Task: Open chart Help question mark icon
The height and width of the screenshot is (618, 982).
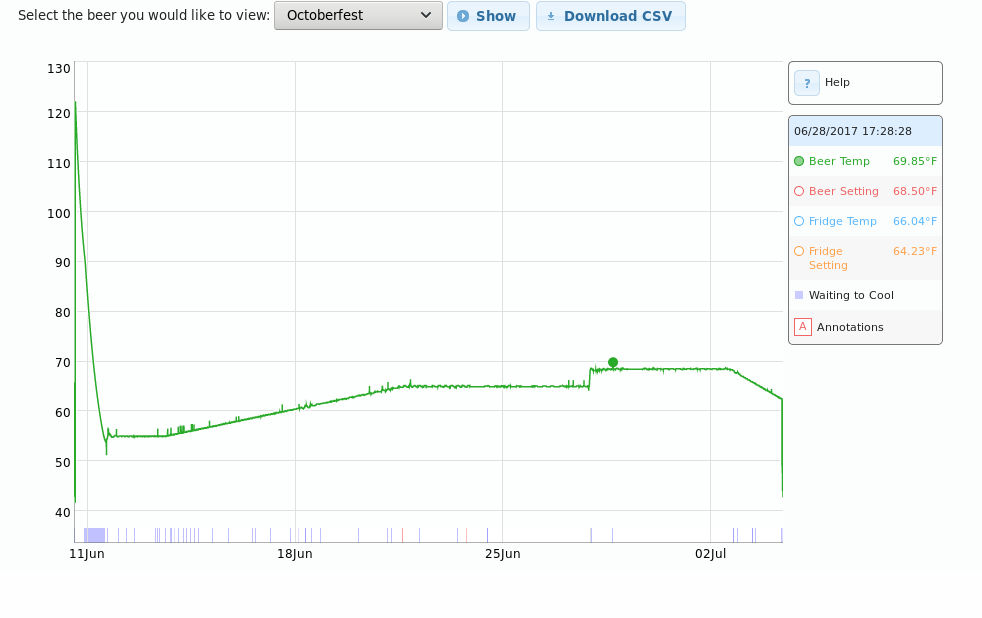Action: click(807, 83)
